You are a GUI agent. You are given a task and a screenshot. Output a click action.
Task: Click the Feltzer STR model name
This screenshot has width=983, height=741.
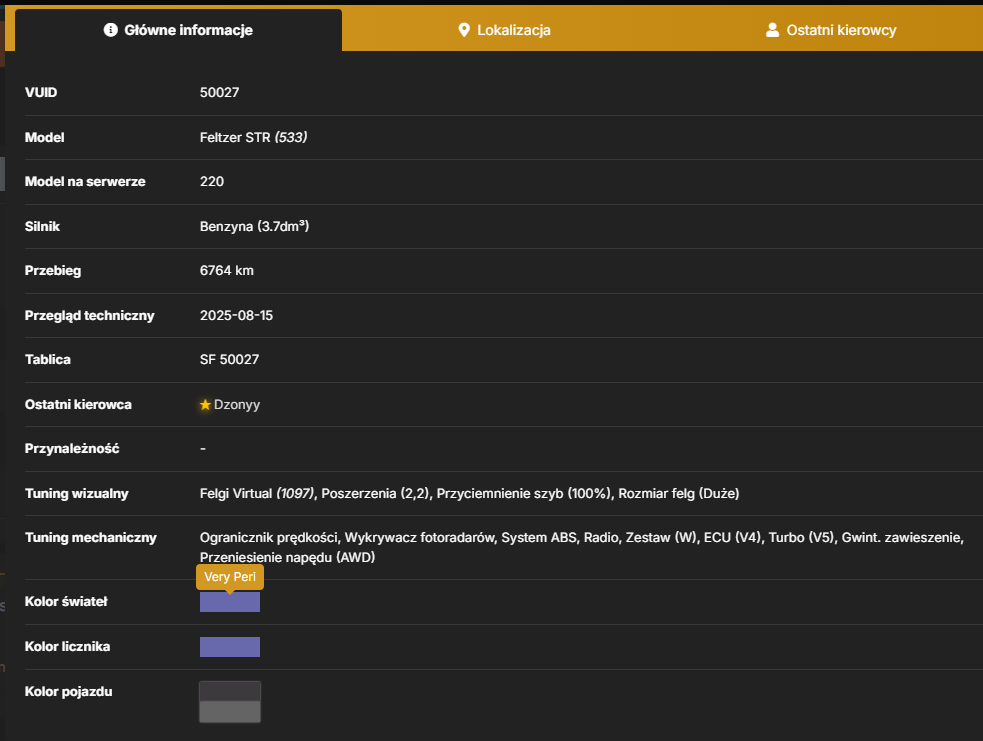tap(235, 137)
